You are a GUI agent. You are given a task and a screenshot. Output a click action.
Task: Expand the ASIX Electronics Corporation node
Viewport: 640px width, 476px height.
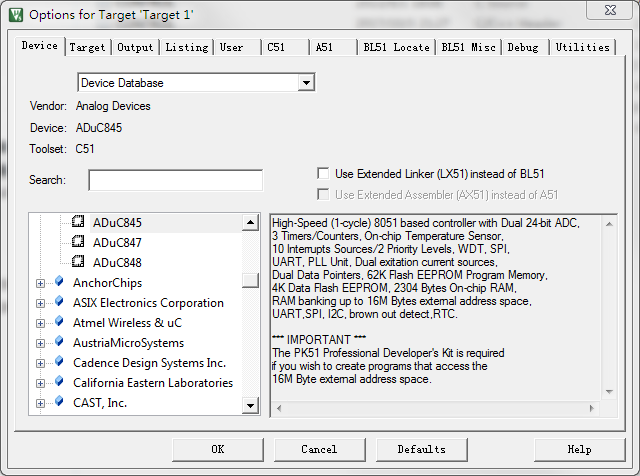tap(40, 303)
